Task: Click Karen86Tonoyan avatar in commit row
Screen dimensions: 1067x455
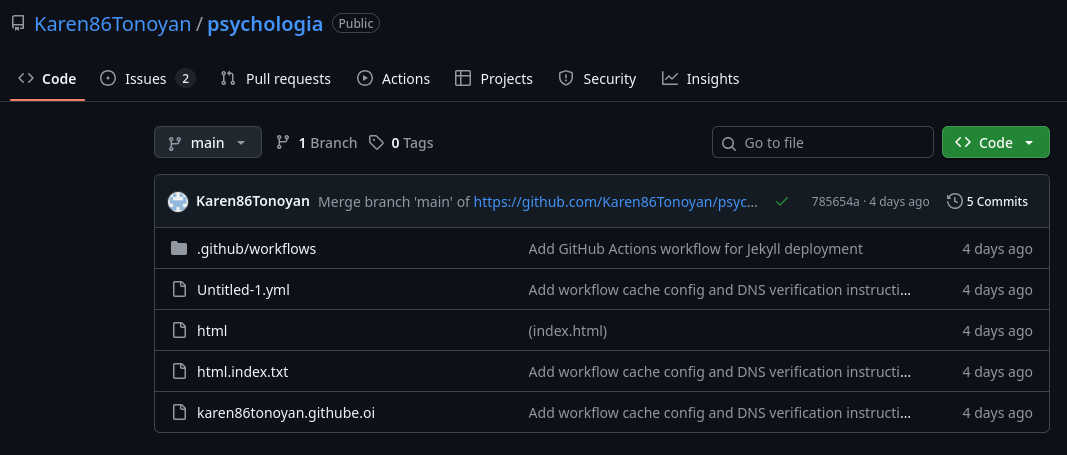Action: tap(178, 201)
